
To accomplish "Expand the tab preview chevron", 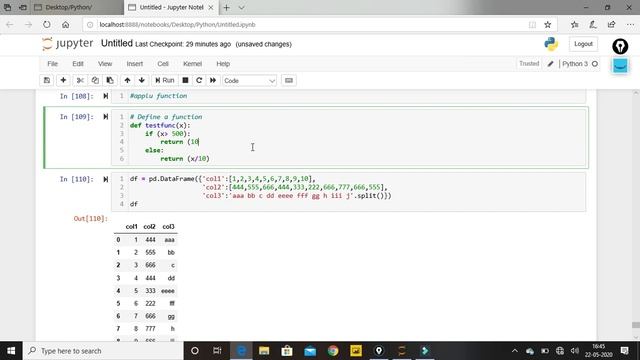I will pos(241,7).
